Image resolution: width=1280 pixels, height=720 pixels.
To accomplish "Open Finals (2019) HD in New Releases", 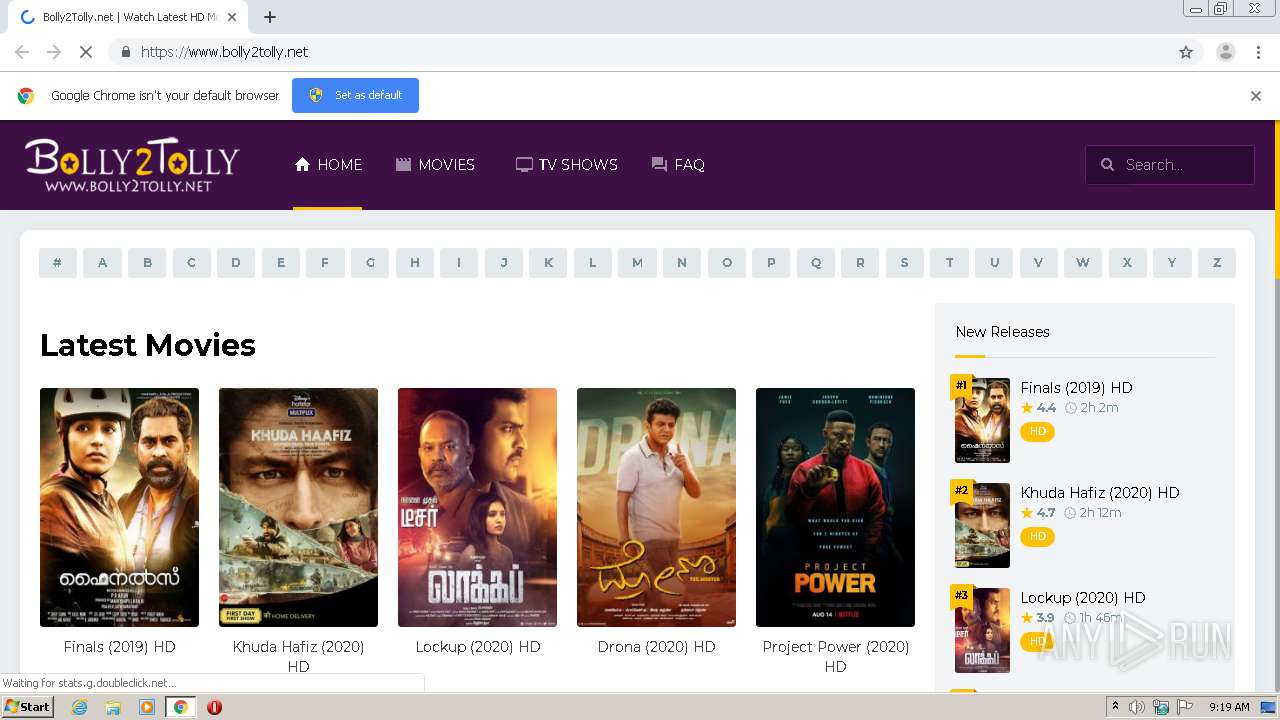I will [1076, 388].
